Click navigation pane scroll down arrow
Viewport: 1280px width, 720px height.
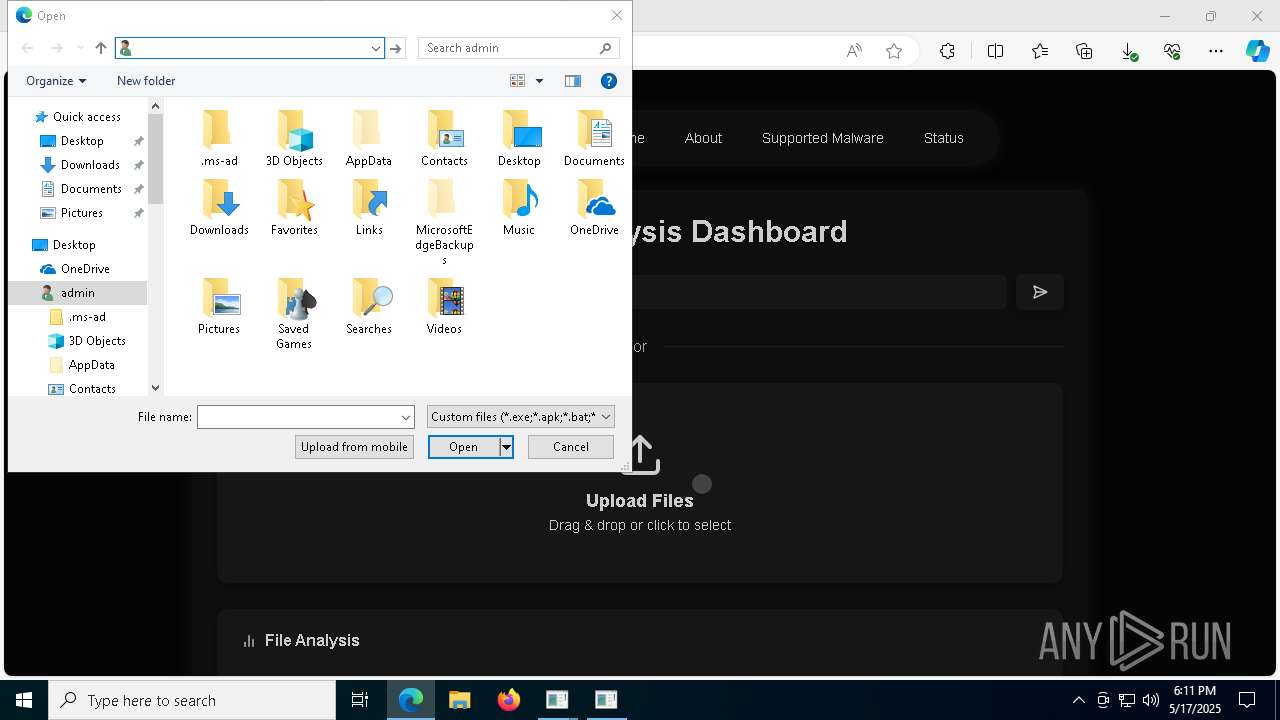pyautogui.click(x=155, y=388)
